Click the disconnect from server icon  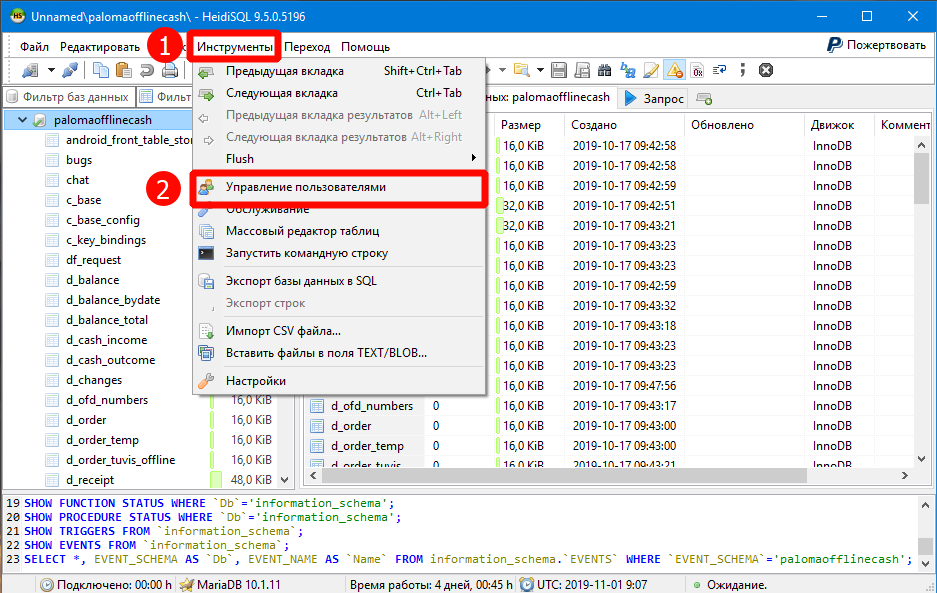point(69,70)
